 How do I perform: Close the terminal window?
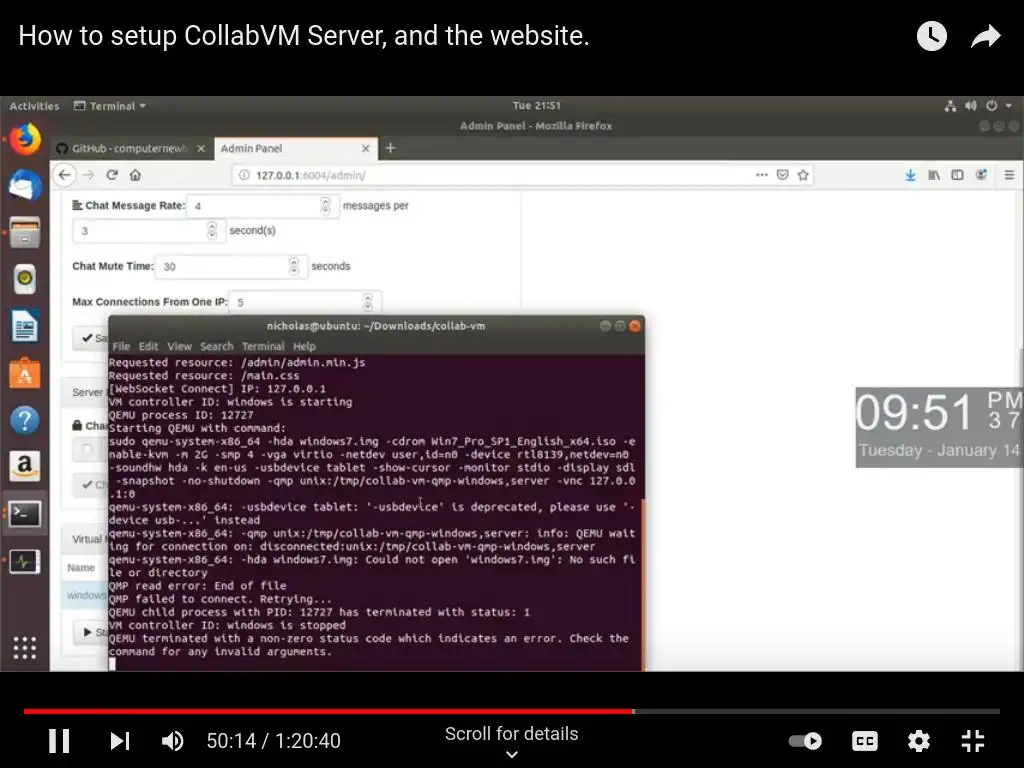tap(635, 326)
